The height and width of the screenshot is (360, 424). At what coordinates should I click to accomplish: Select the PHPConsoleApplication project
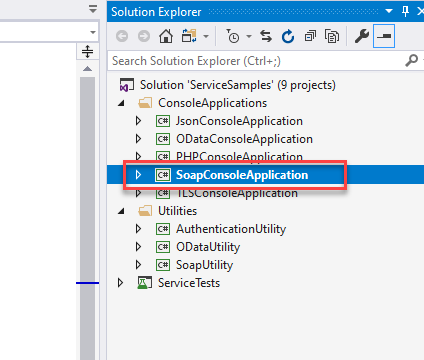[x=239, y=156]
